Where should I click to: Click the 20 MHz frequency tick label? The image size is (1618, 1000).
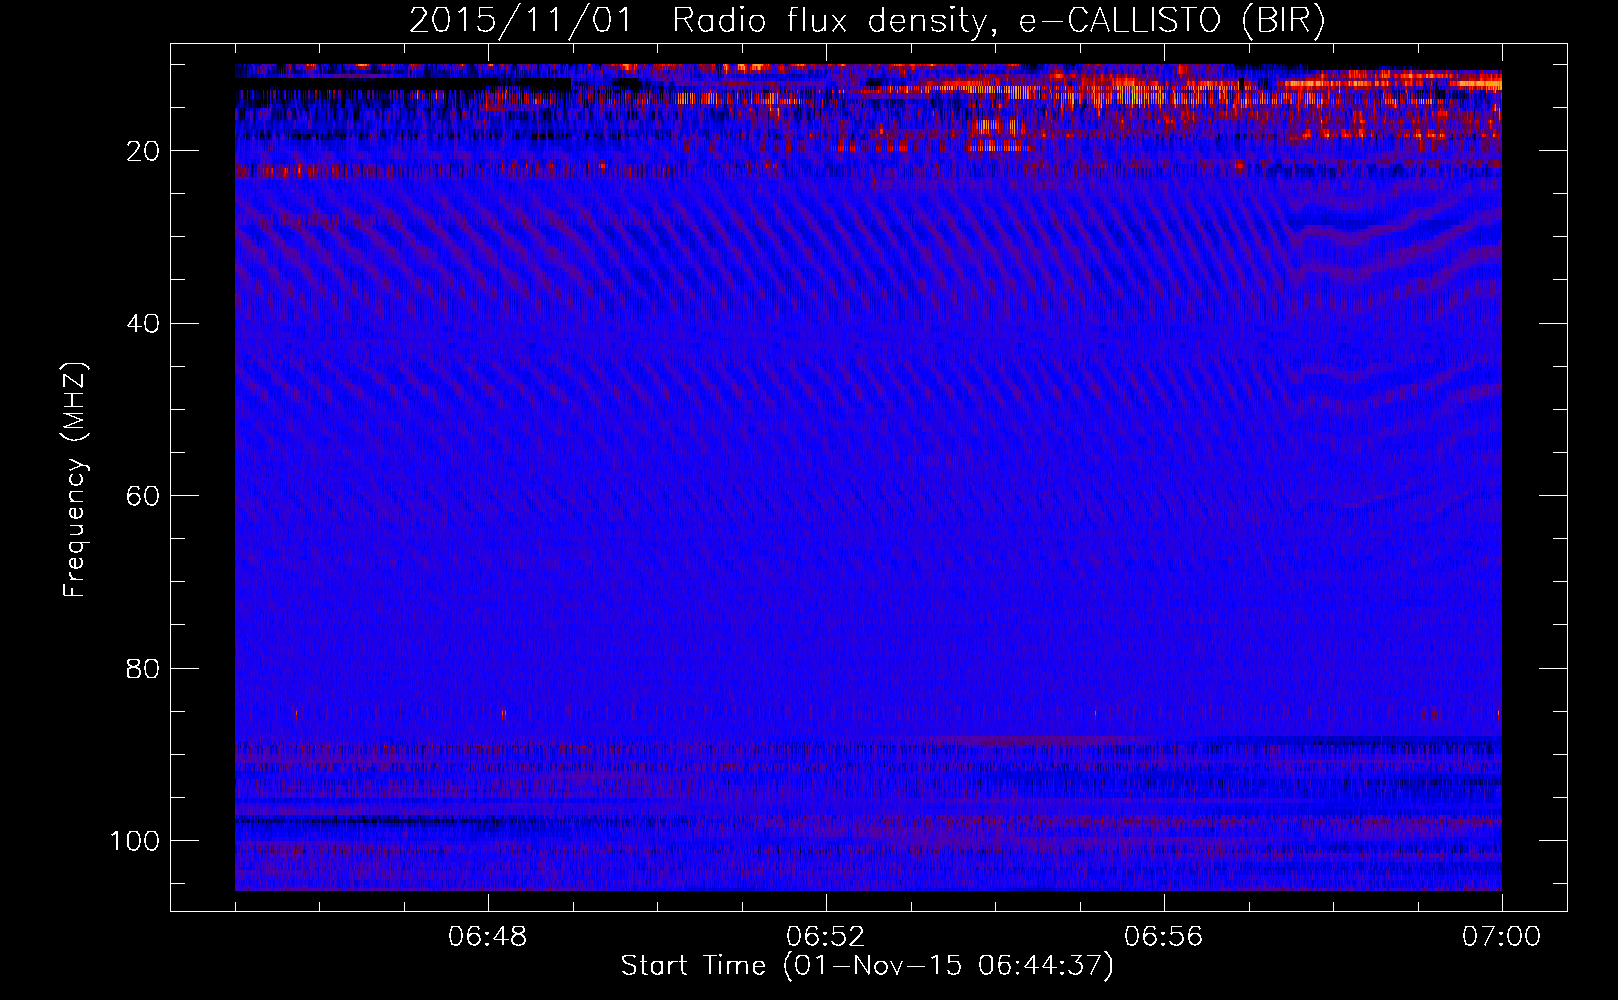pos(143,151)
